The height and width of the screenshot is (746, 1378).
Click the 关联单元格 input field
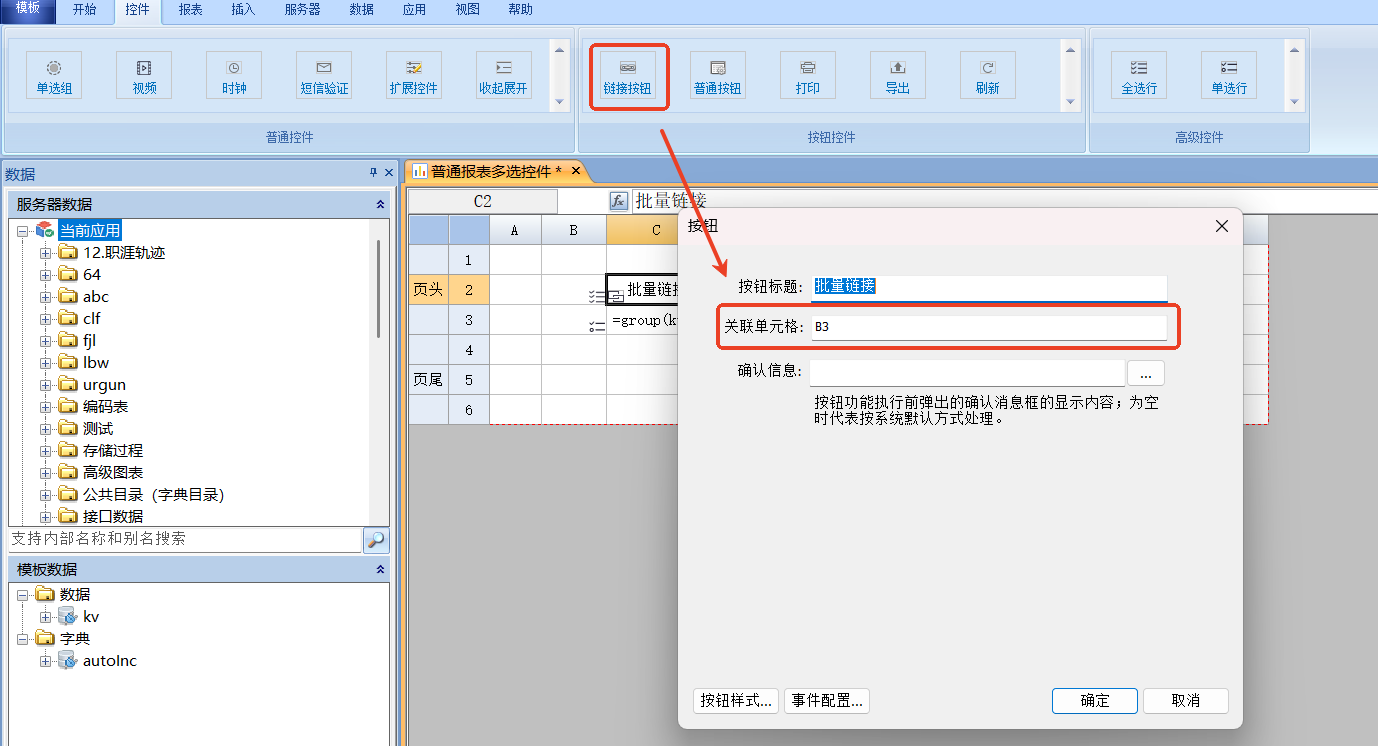tap(988, 328)
